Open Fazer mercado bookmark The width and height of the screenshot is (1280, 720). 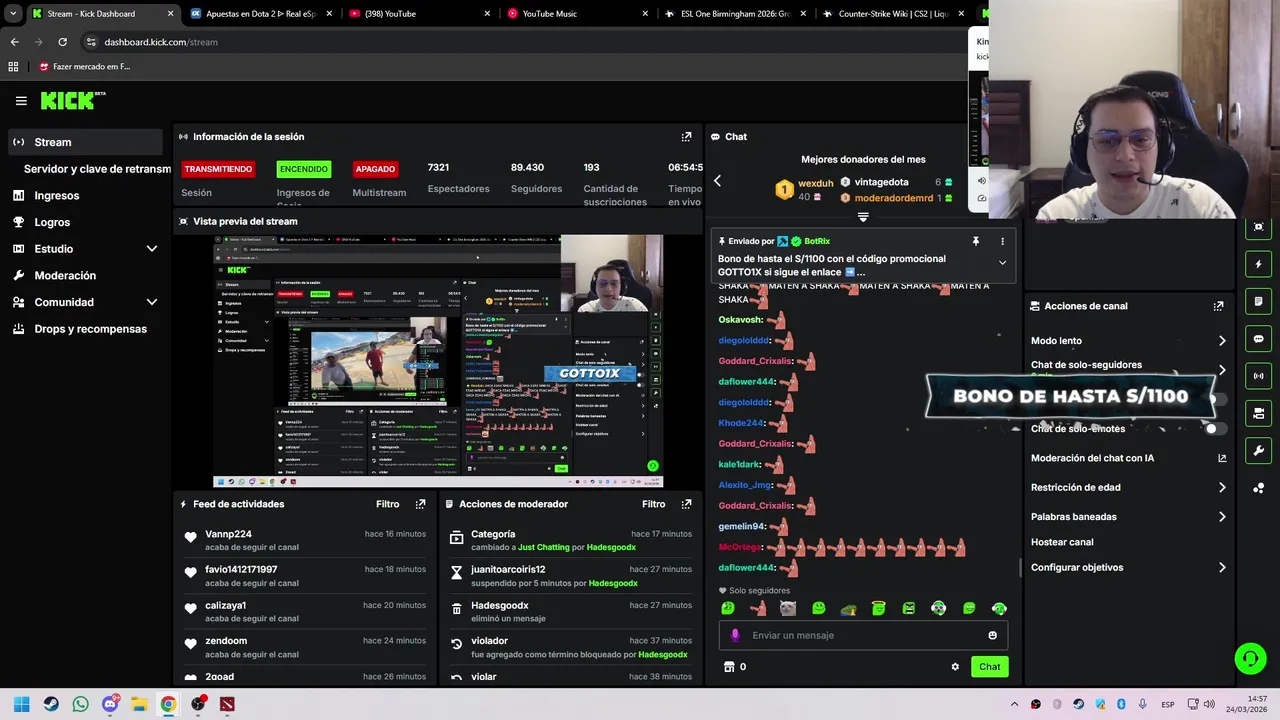point(84,67)
